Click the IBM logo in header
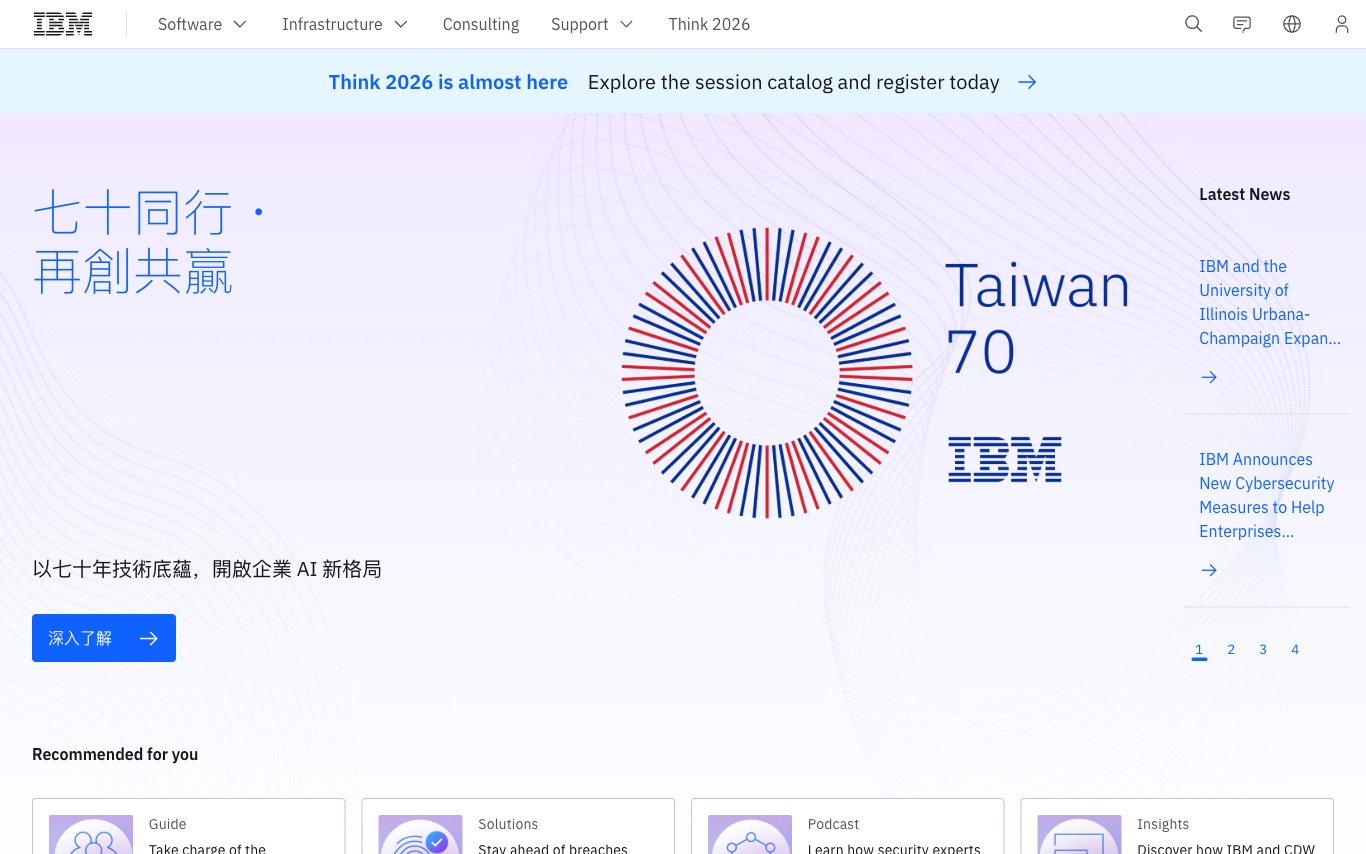 coord(63,24)
